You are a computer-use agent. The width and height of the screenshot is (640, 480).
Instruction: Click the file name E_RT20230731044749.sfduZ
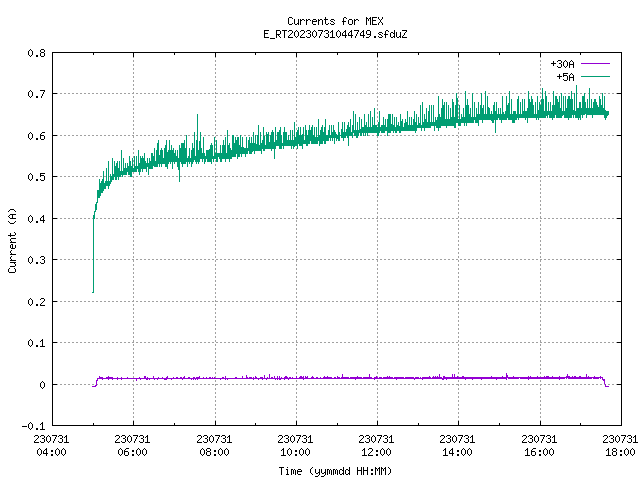[x=335, y=34]
